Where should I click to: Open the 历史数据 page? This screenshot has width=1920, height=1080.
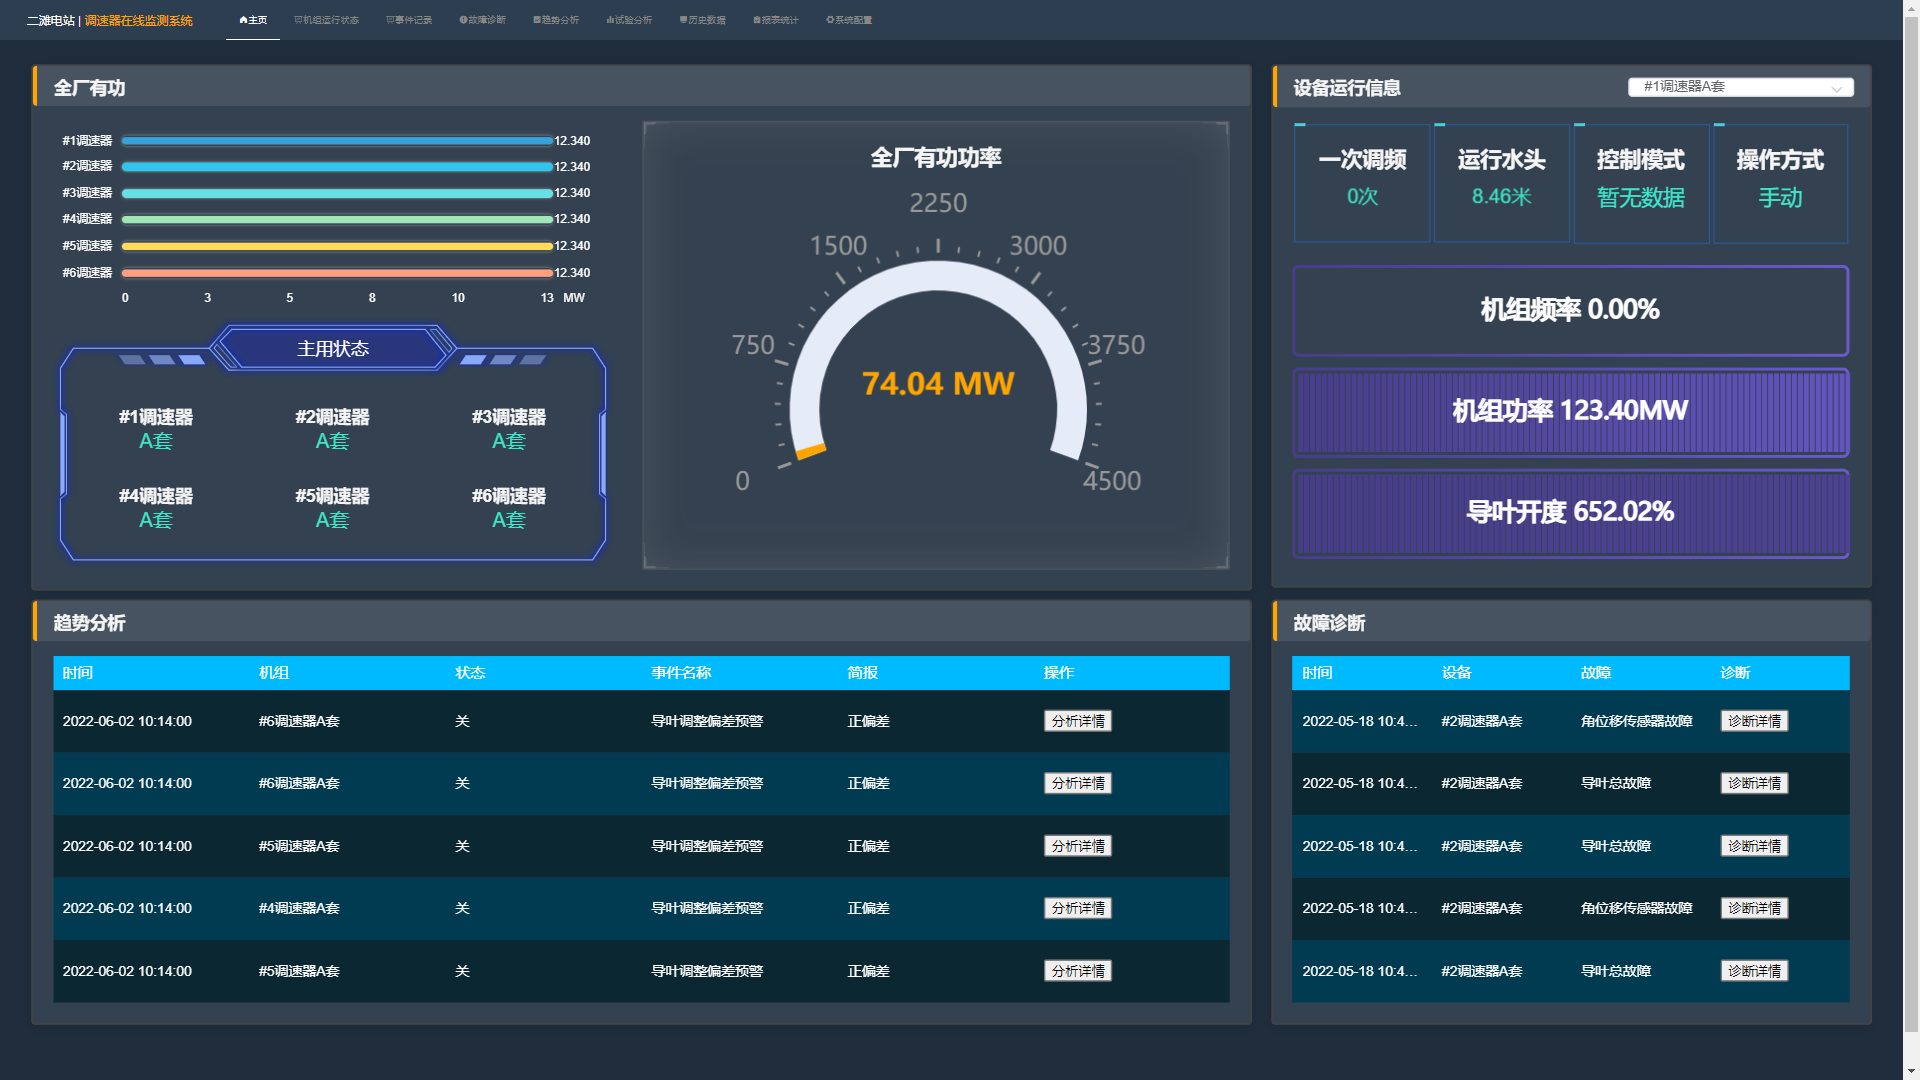point(702,20)
